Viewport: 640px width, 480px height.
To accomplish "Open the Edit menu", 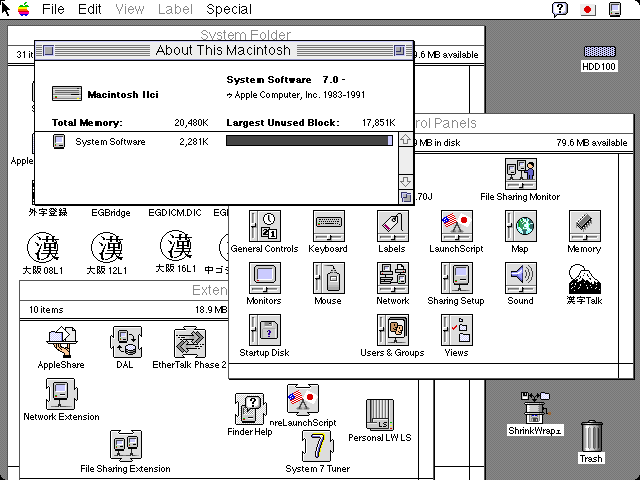I will (x=90, y=9).
